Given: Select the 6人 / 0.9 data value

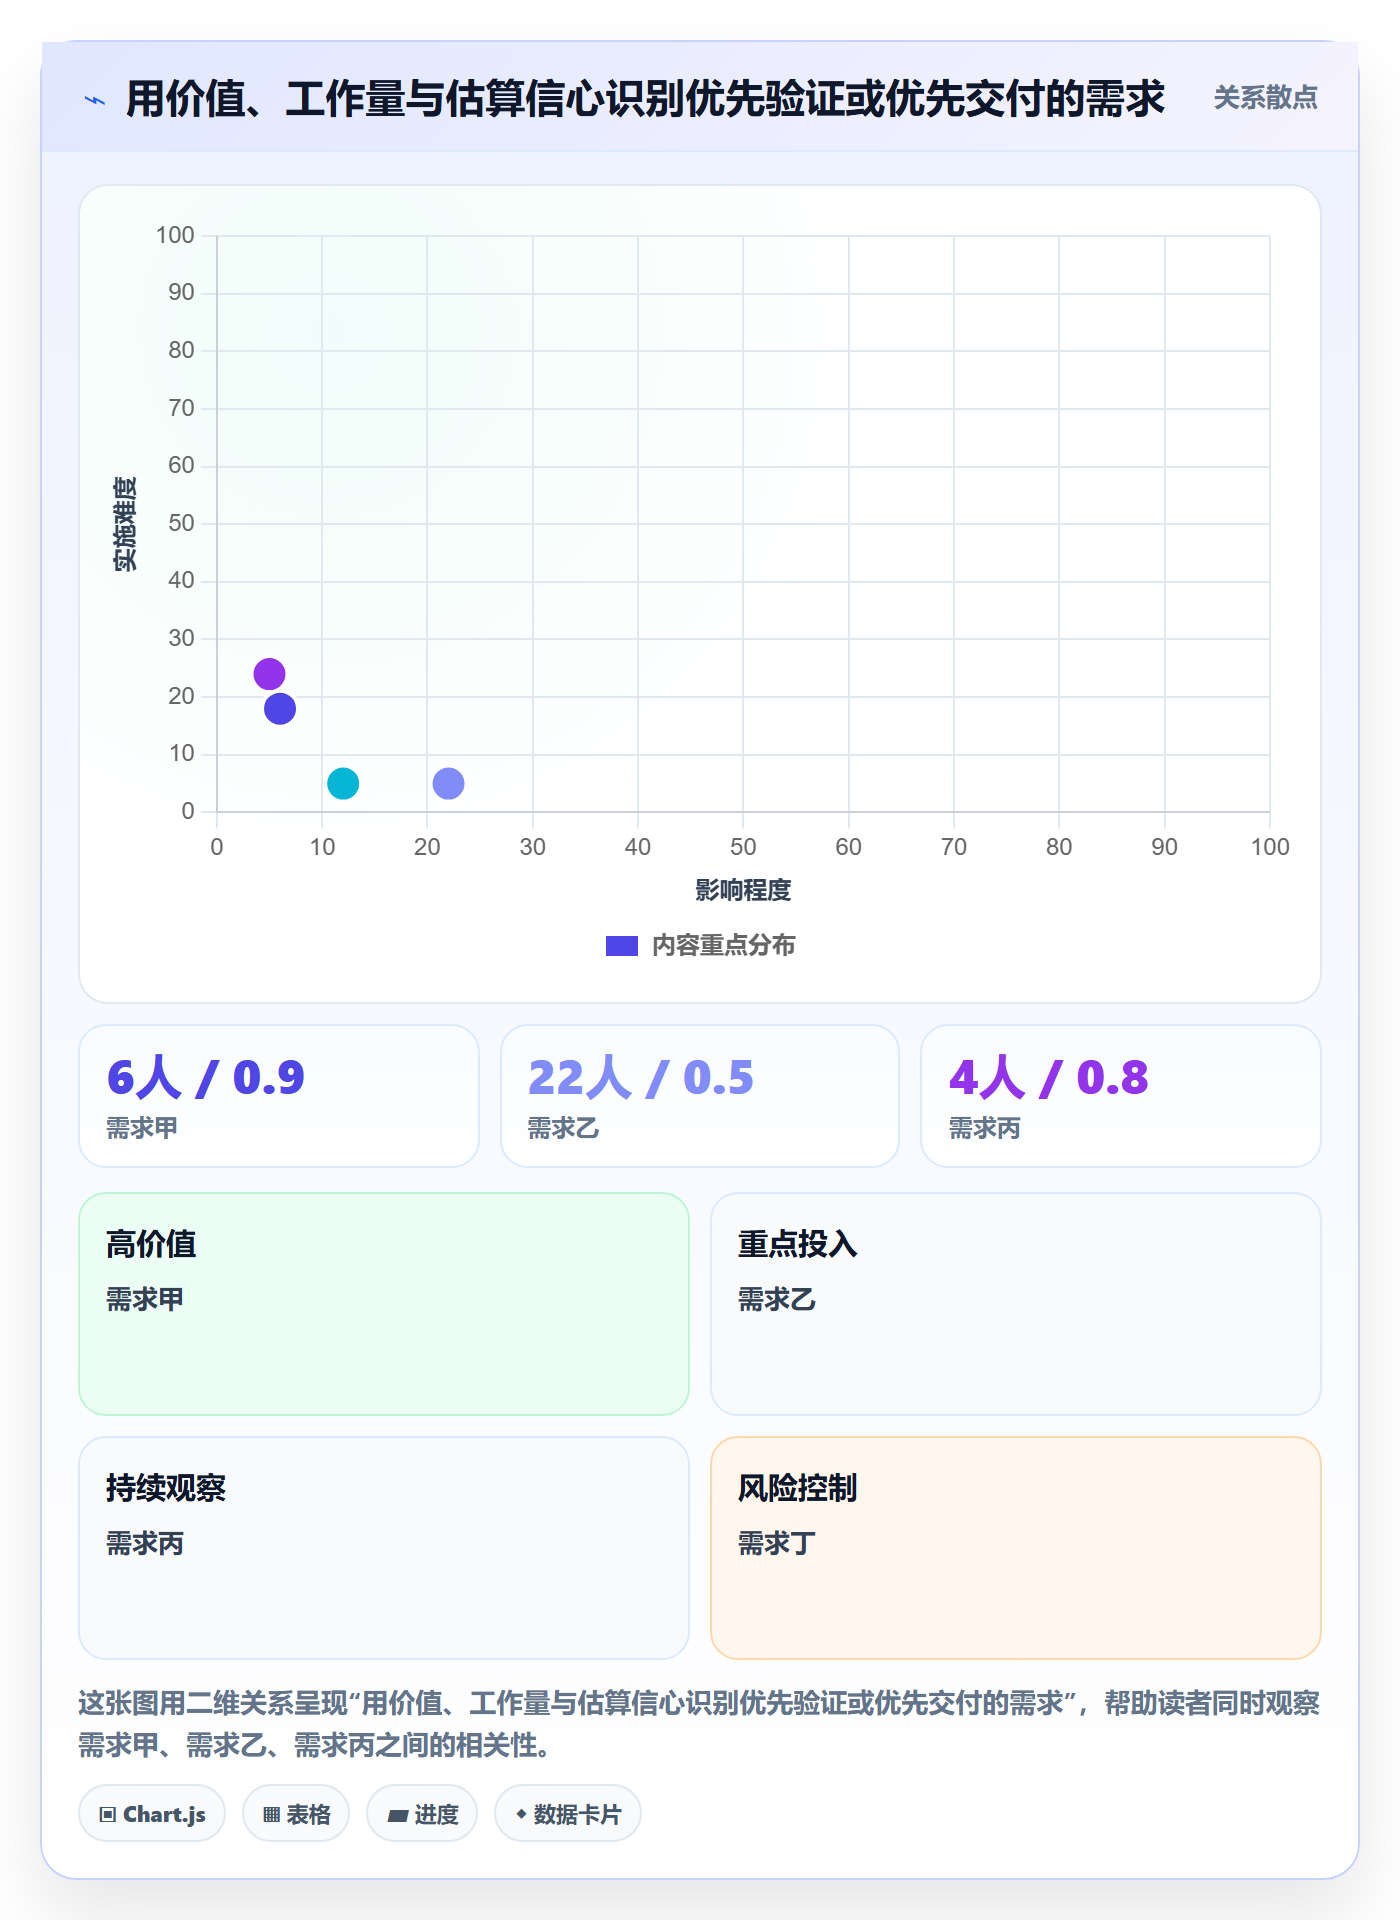Looking at the screenshot, I should pyautogui.click(x=206, y=1078).
